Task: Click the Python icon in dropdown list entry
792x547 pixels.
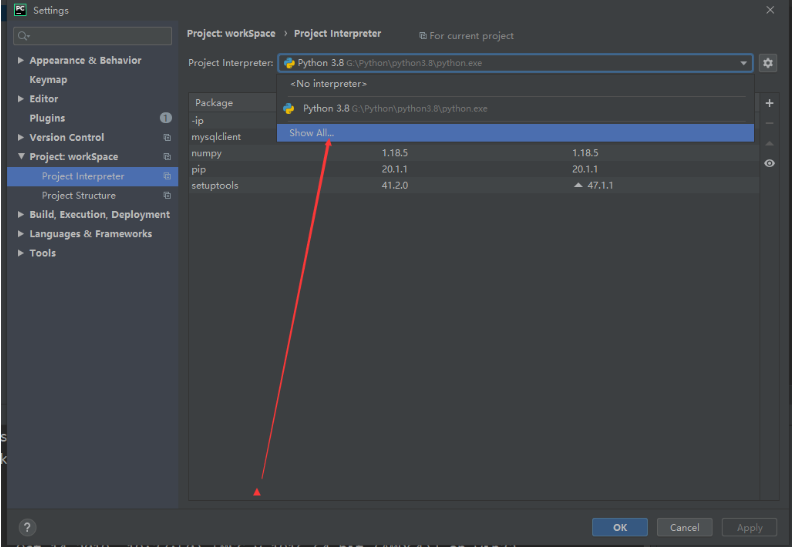Action: [x=289, y=109]
